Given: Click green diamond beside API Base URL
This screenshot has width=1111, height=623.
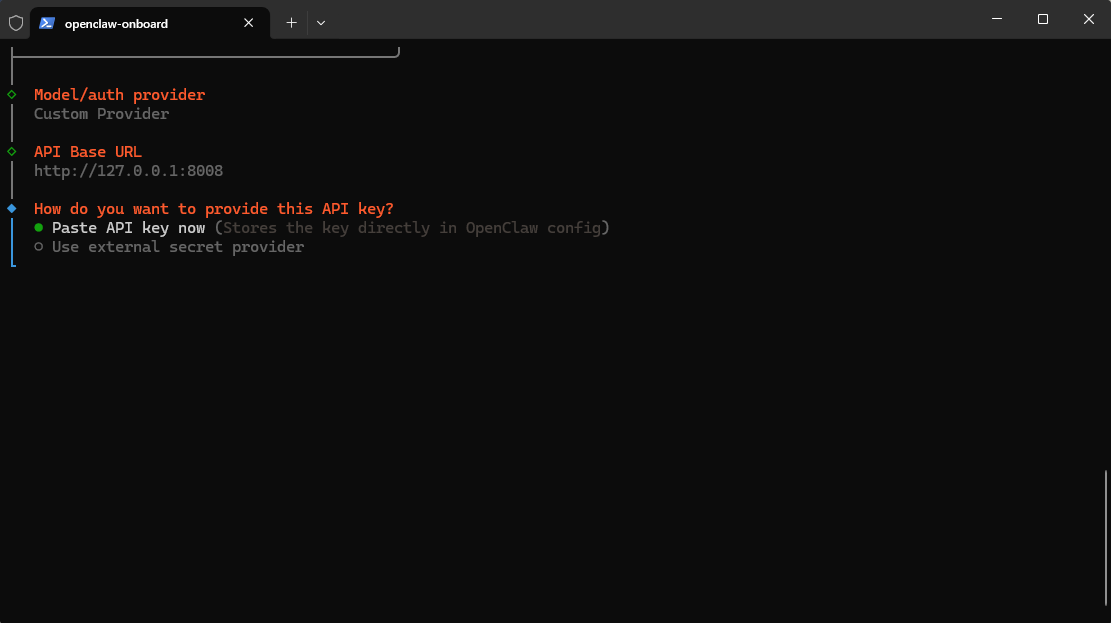Looking at the screenshot, I should tap(12, 152).
